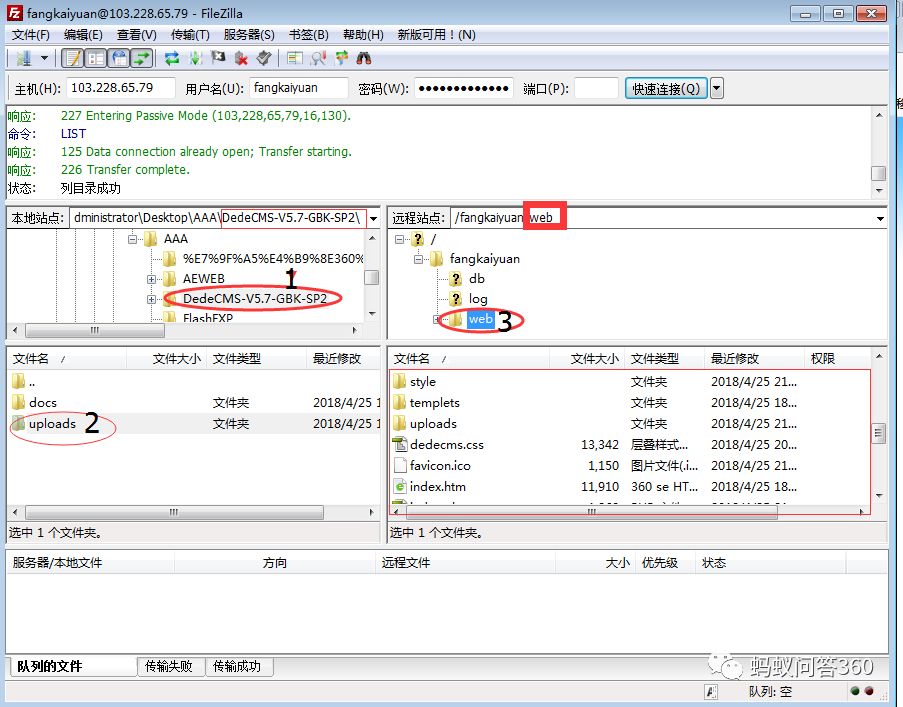
Task: Select the style folder icon in remote list
Action: (x=399, y=381)
